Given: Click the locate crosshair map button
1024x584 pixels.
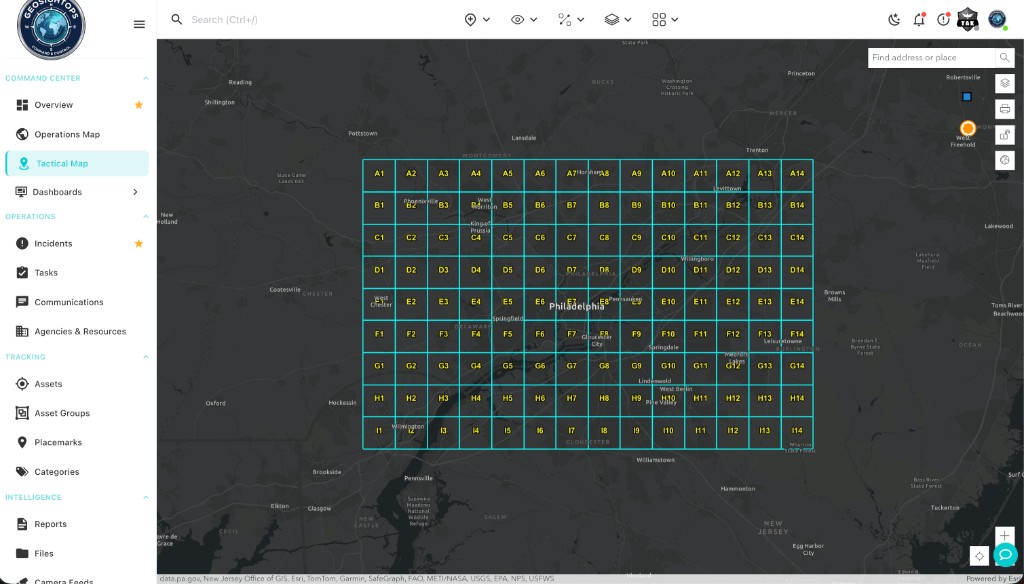Looking at the screenshot, I should tap(979, 556).
